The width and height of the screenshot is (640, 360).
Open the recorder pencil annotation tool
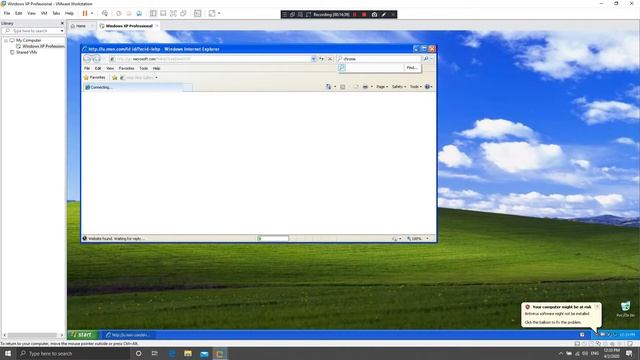pyautogui.click(x=384, y=14)
